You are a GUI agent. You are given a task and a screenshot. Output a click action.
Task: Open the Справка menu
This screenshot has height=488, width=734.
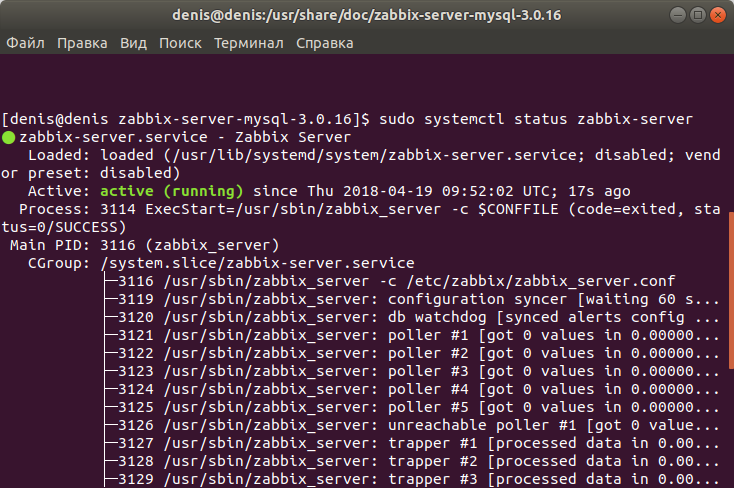click(324, 43)
